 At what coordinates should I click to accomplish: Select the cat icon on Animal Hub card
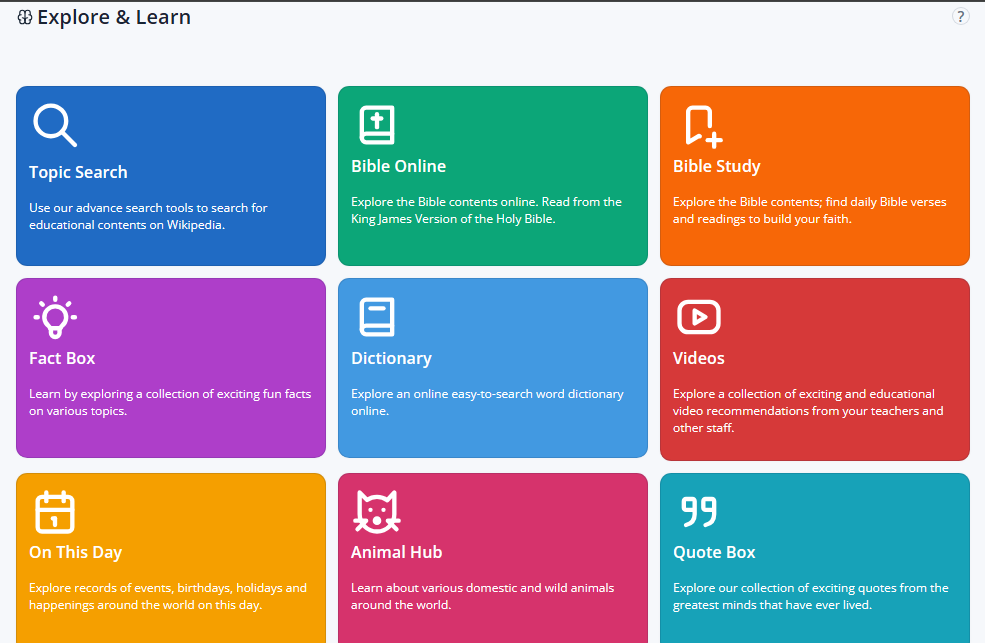[x=377, y=511]
